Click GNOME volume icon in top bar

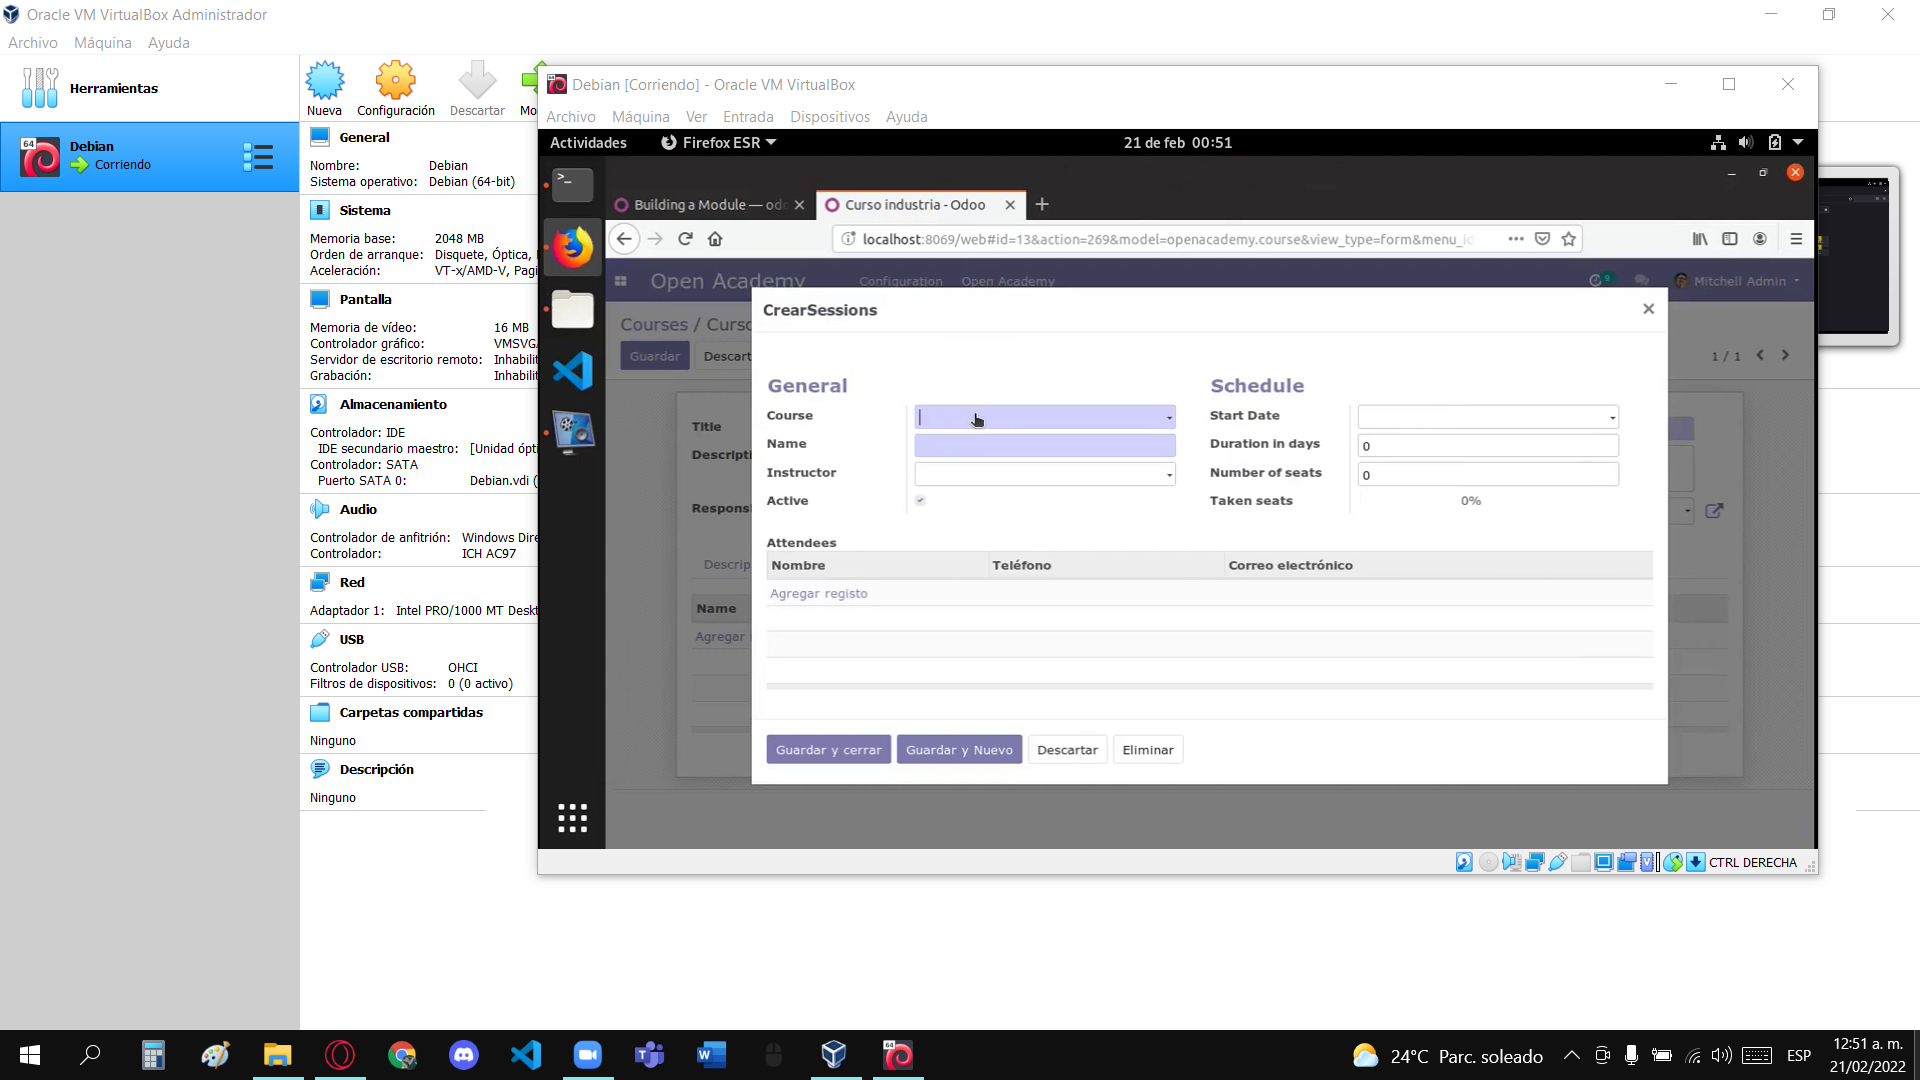[1746, 143]
